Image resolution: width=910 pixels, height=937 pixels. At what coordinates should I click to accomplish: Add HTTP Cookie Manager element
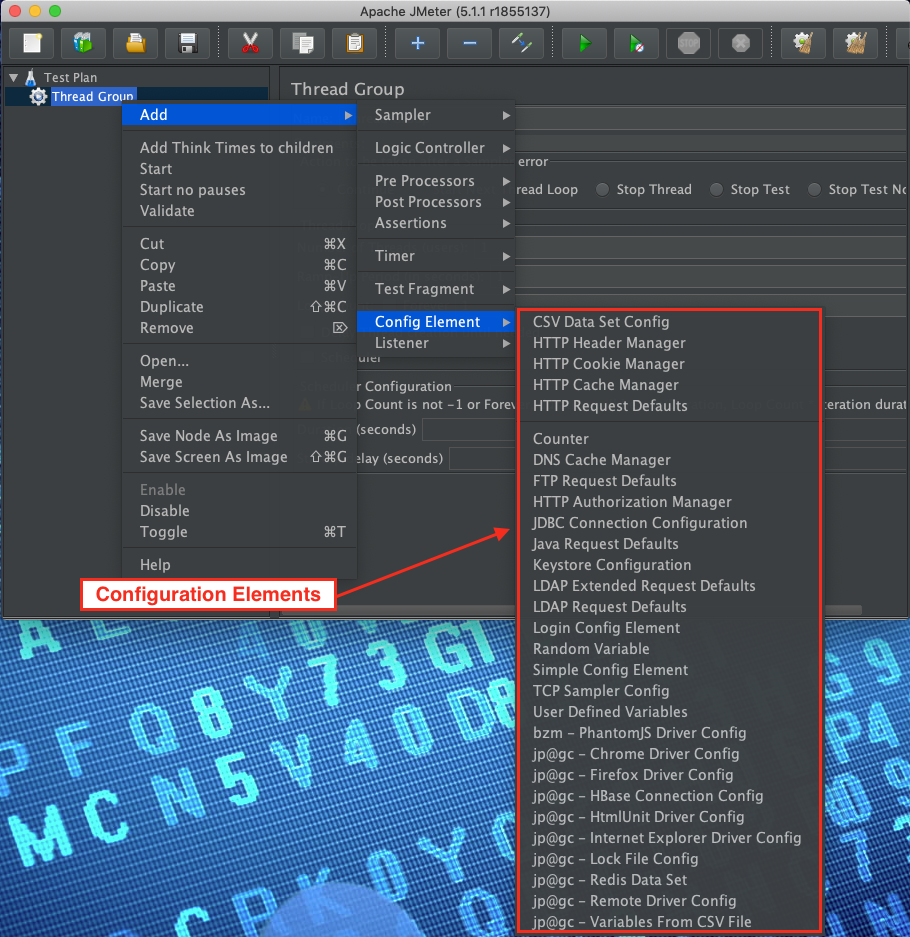pos(669,364)
